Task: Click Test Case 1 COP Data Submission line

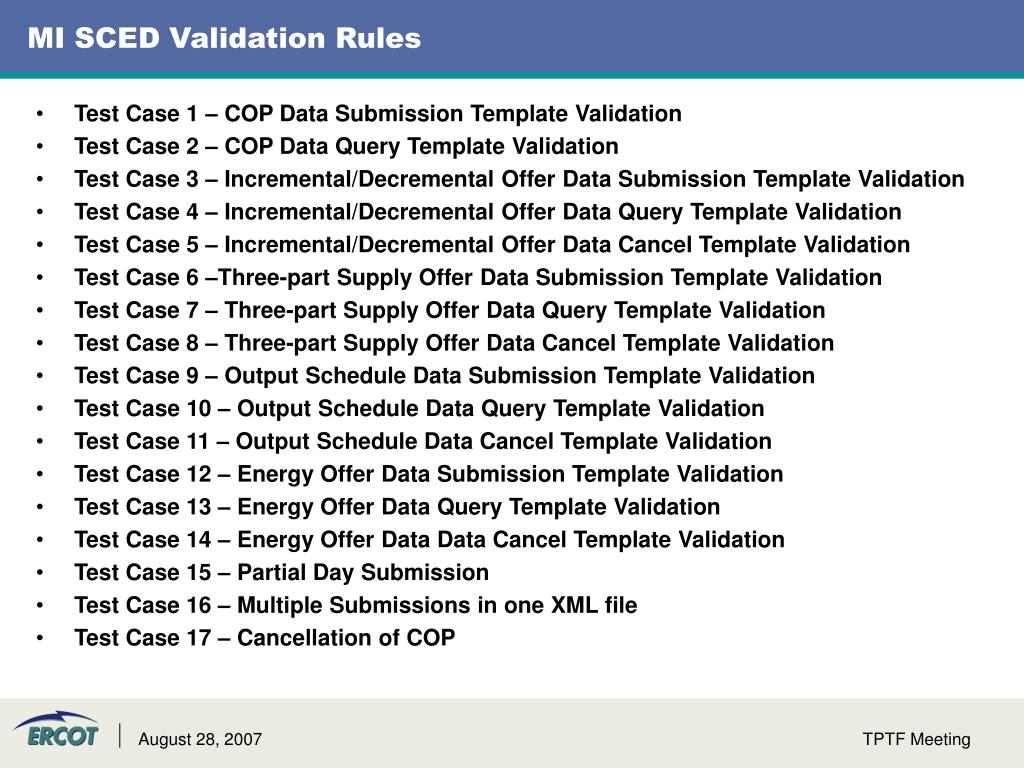Action: (377, 114)
